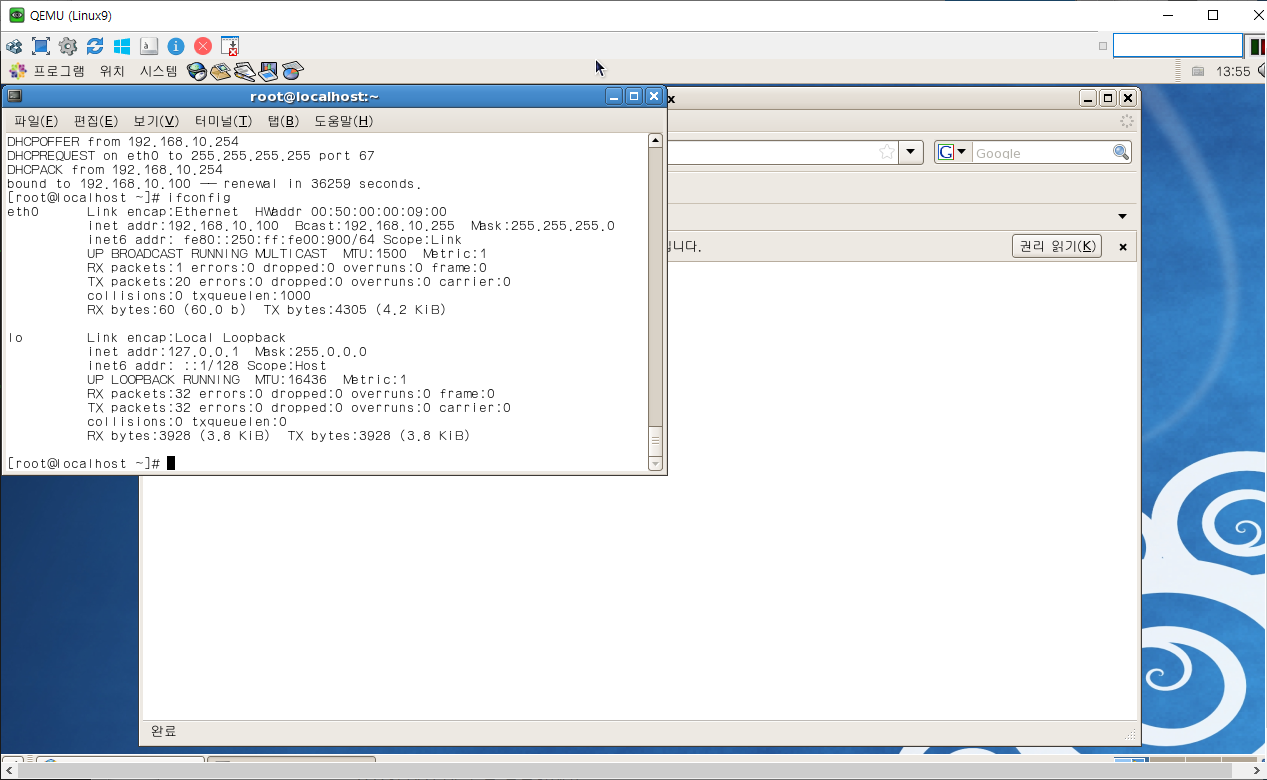Open terminal 터미널(T) menu
Viewport: 1267px width, 780px height.
[x=223, y=121]
